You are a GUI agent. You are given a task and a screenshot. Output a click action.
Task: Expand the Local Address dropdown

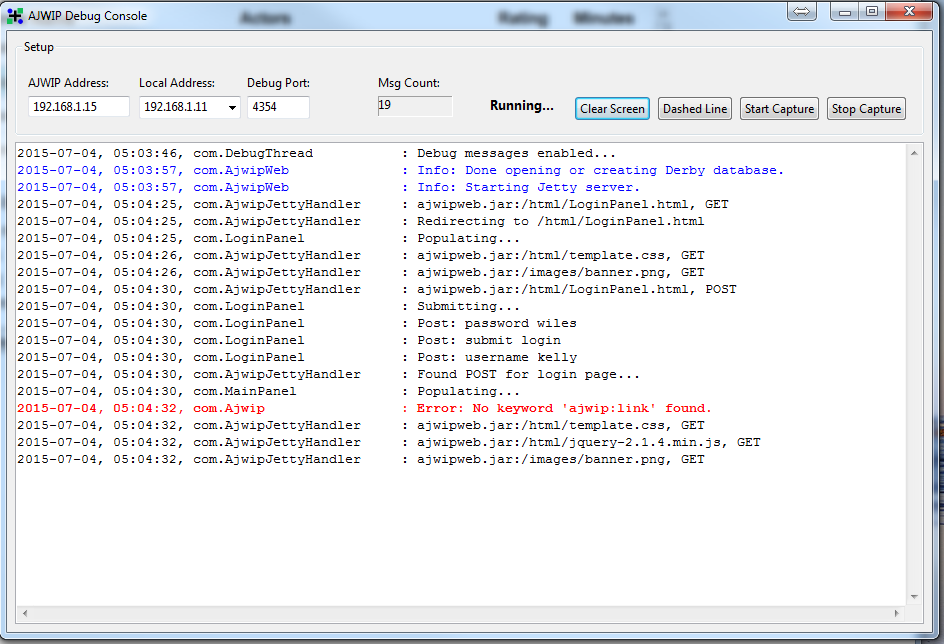[x=232, y=107]
